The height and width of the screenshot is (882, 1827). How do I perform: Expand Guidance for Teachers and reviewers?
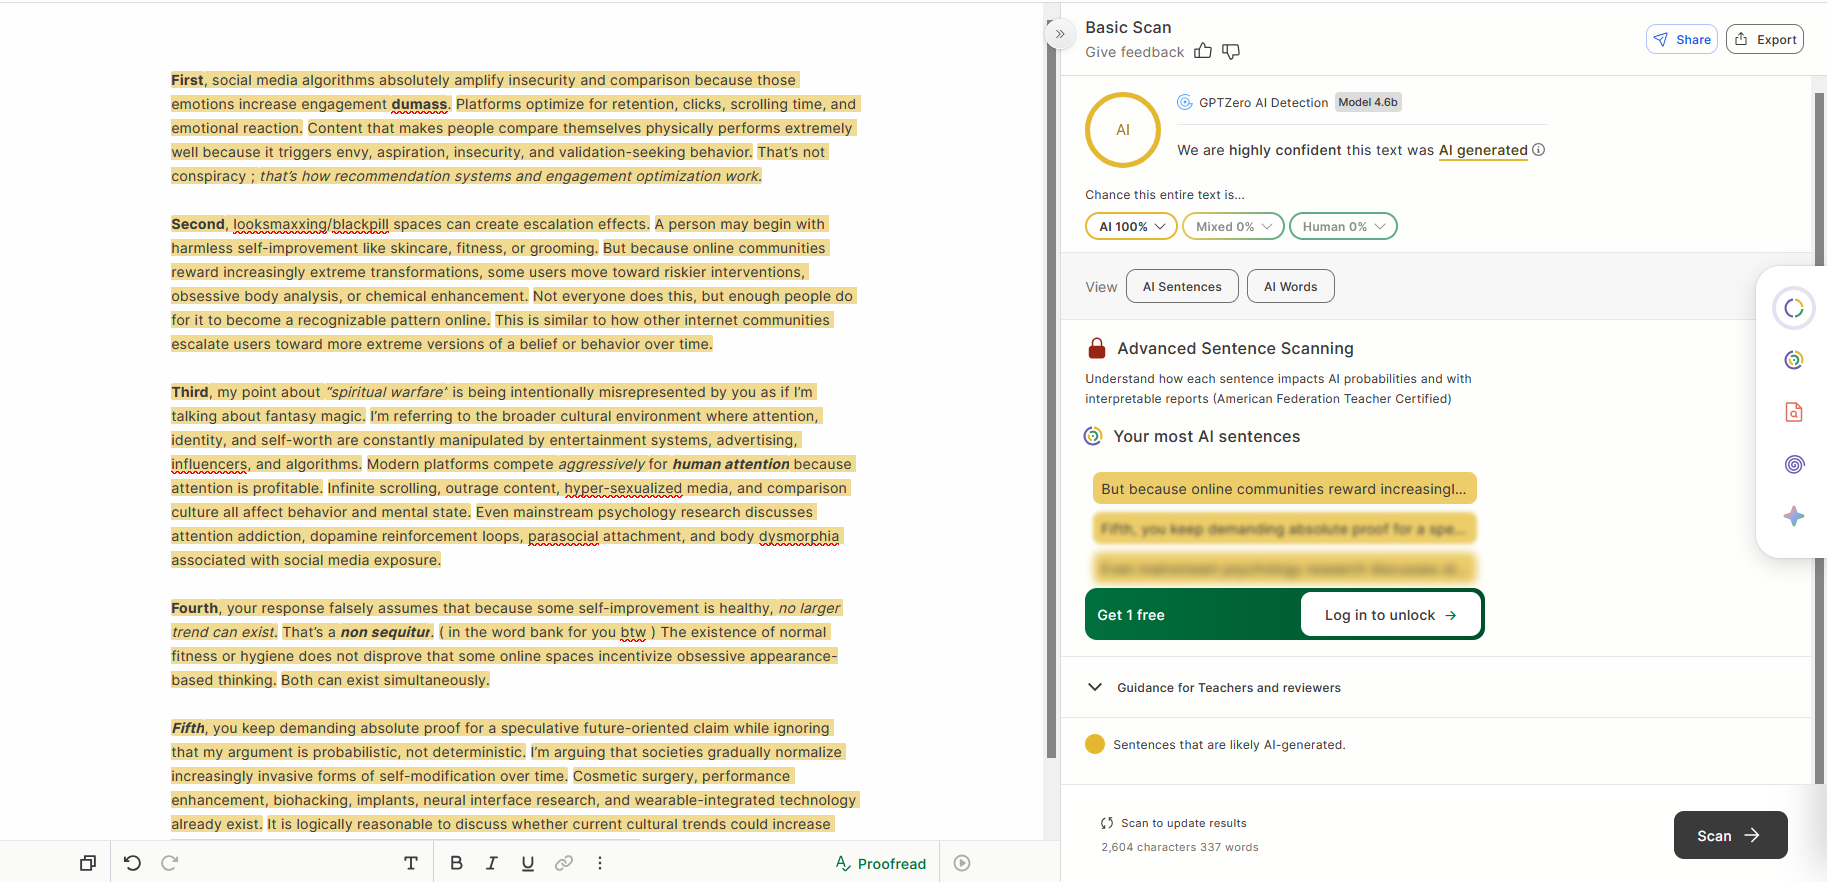click(1213, 687)
